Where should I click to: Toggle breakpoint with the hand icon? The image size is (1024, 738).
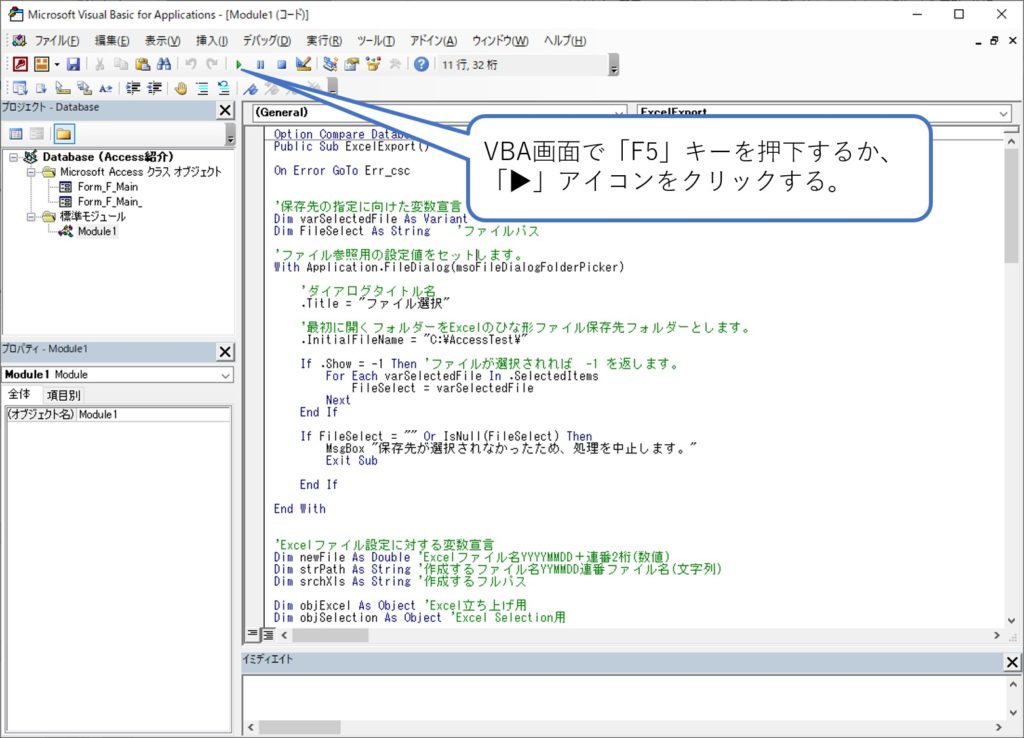(181, 88)
